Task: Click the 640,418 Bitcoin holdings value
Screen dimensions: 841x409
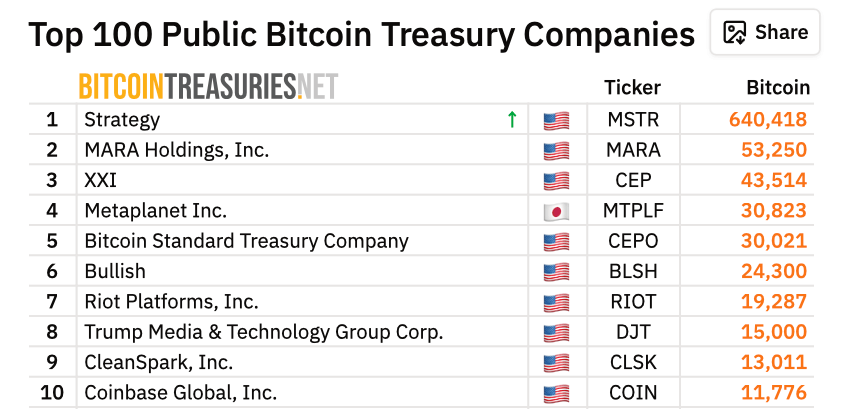Action: (768, 120)
